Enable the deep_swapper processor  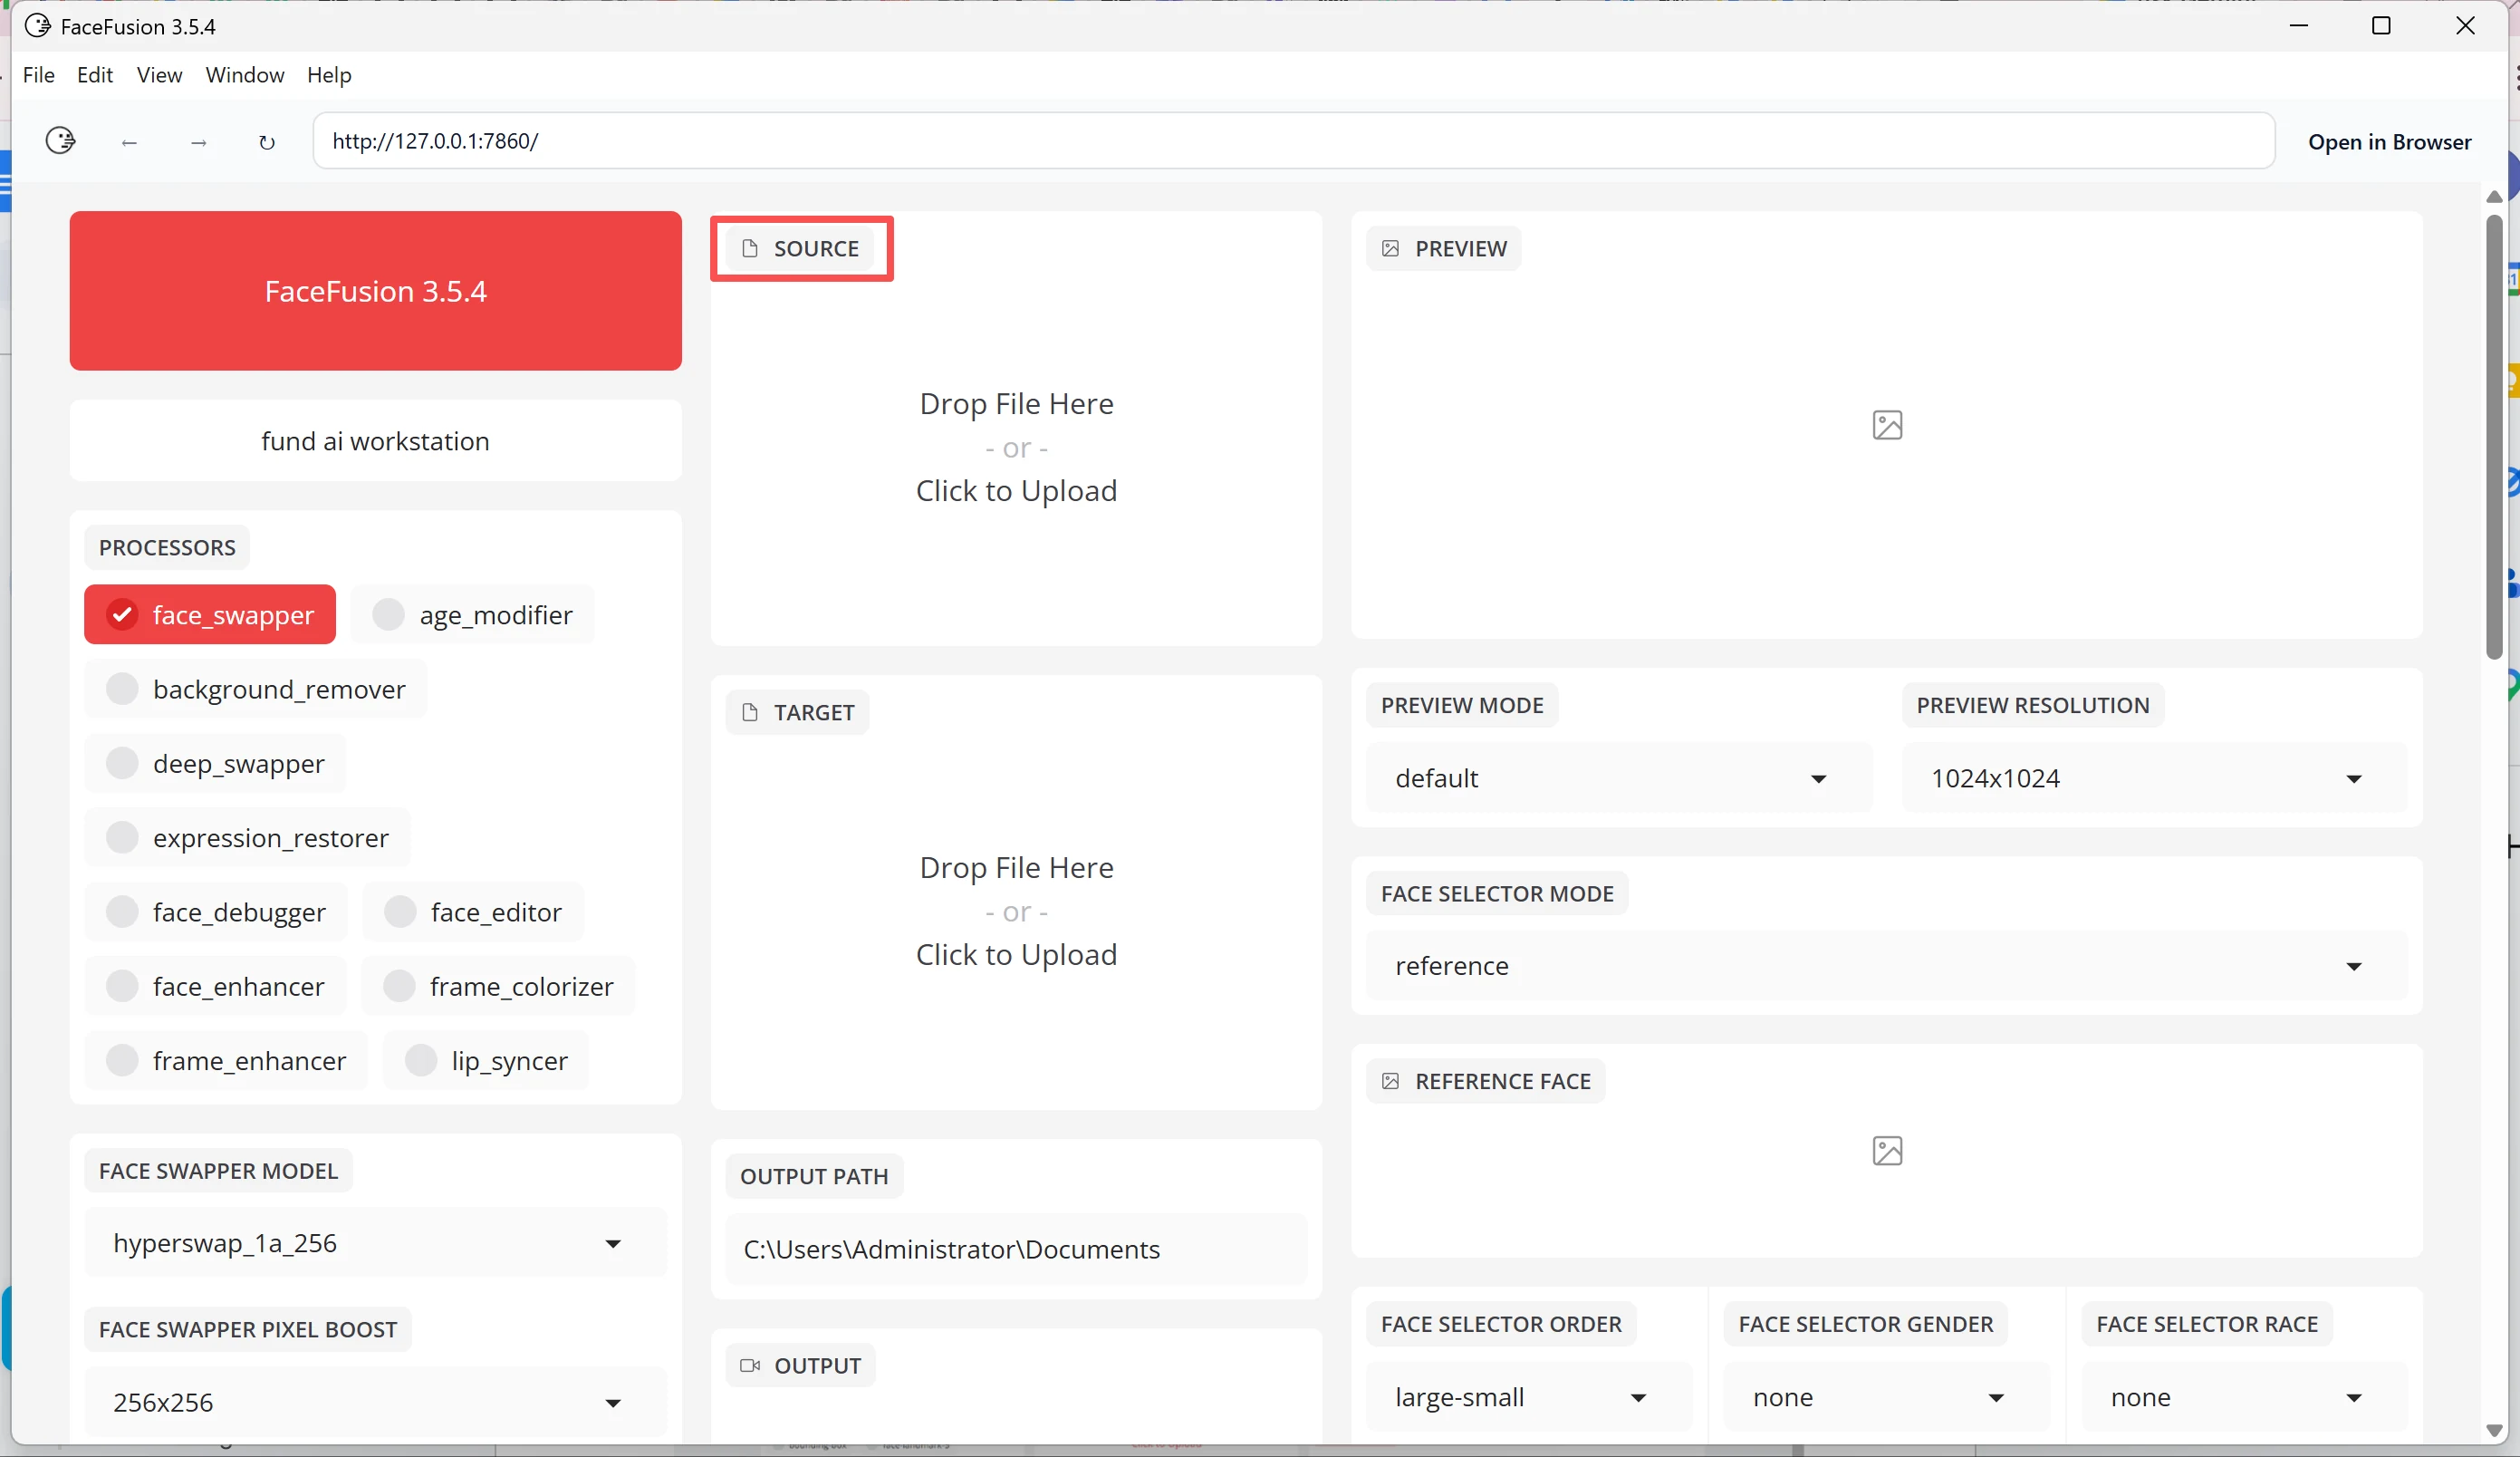click(215, 763)
